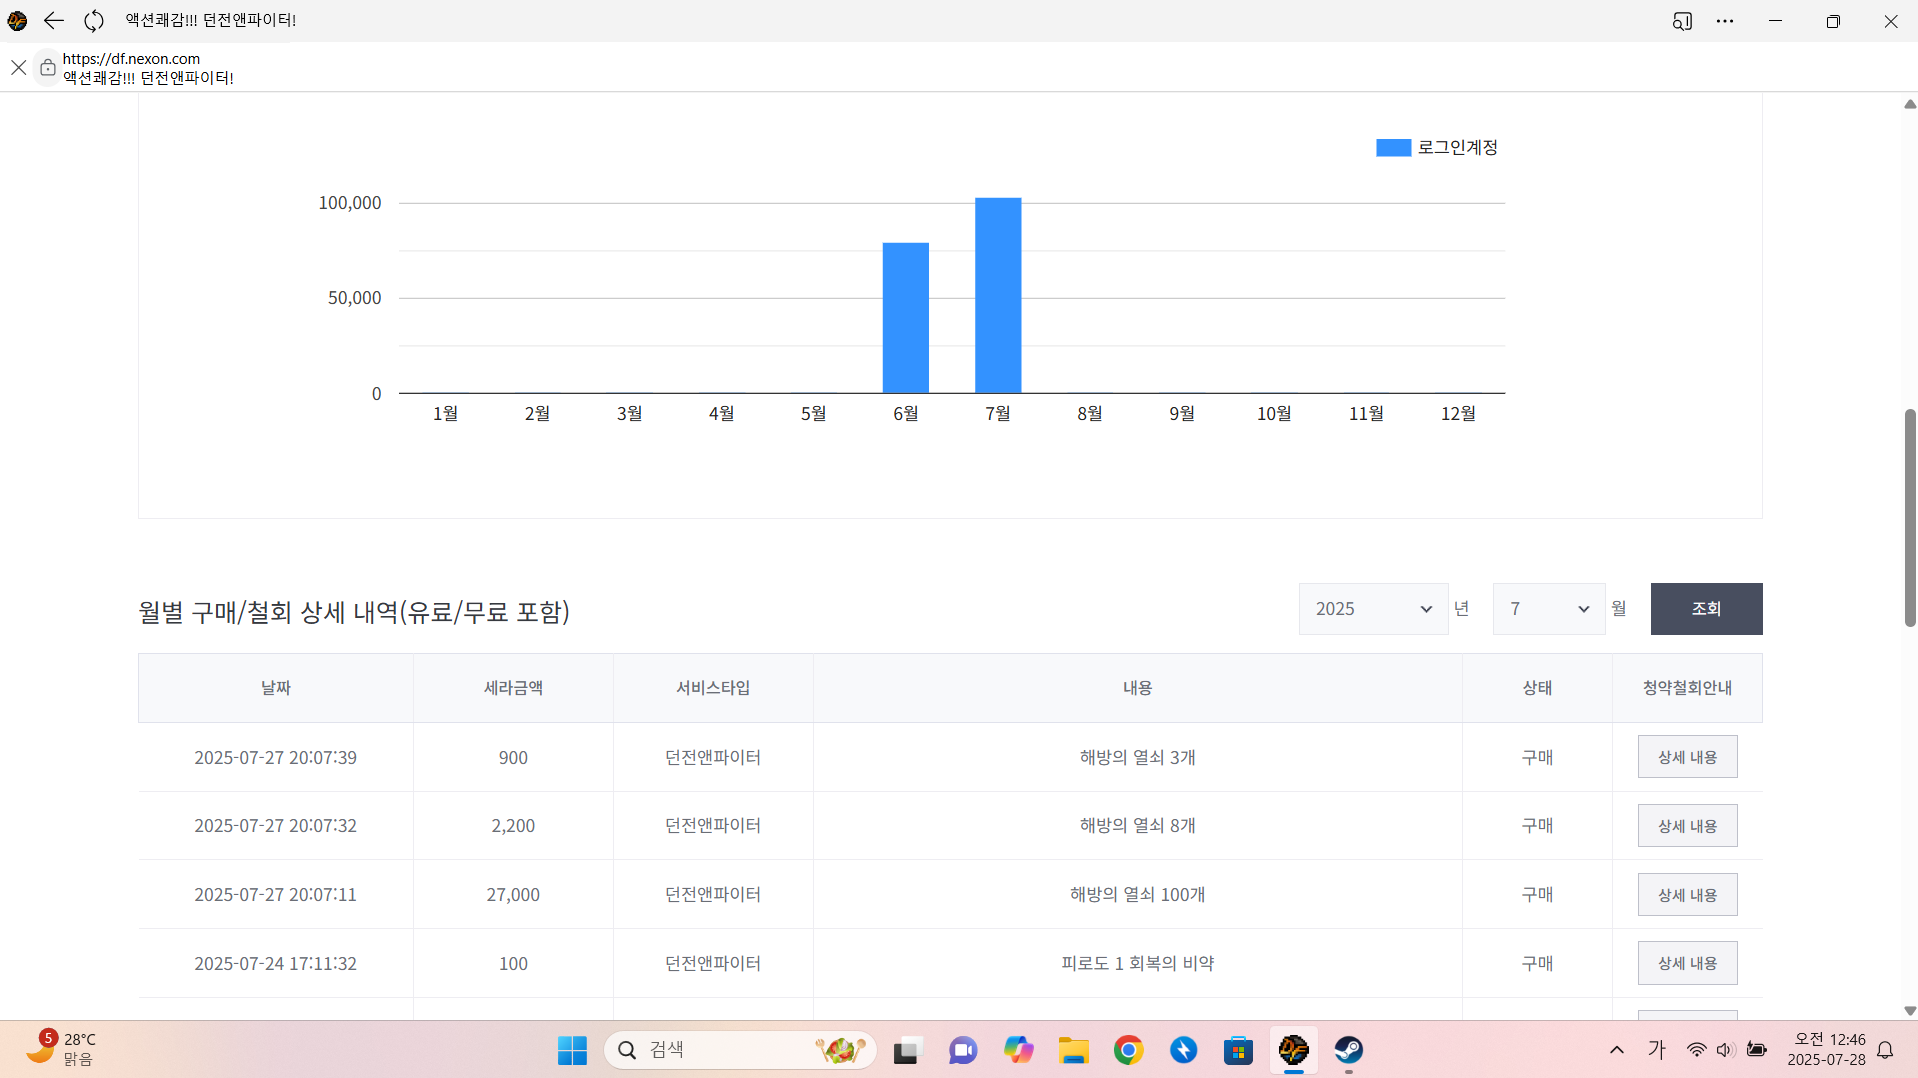Image resolution: width=1918 pixels, height=1078 pixels.
Task: Open volume control in tray
Action: coord(1725,1050)
